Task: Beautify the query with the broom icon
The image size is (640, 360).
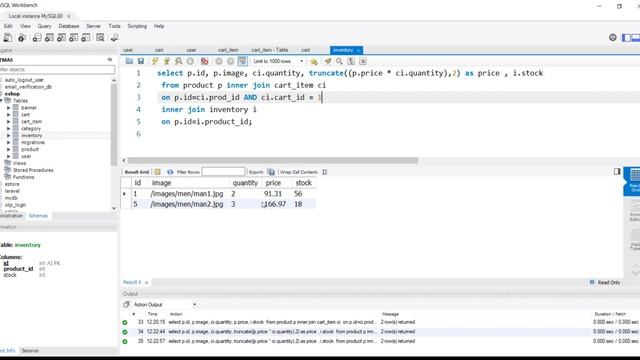Action: click(x=328, y=61)
